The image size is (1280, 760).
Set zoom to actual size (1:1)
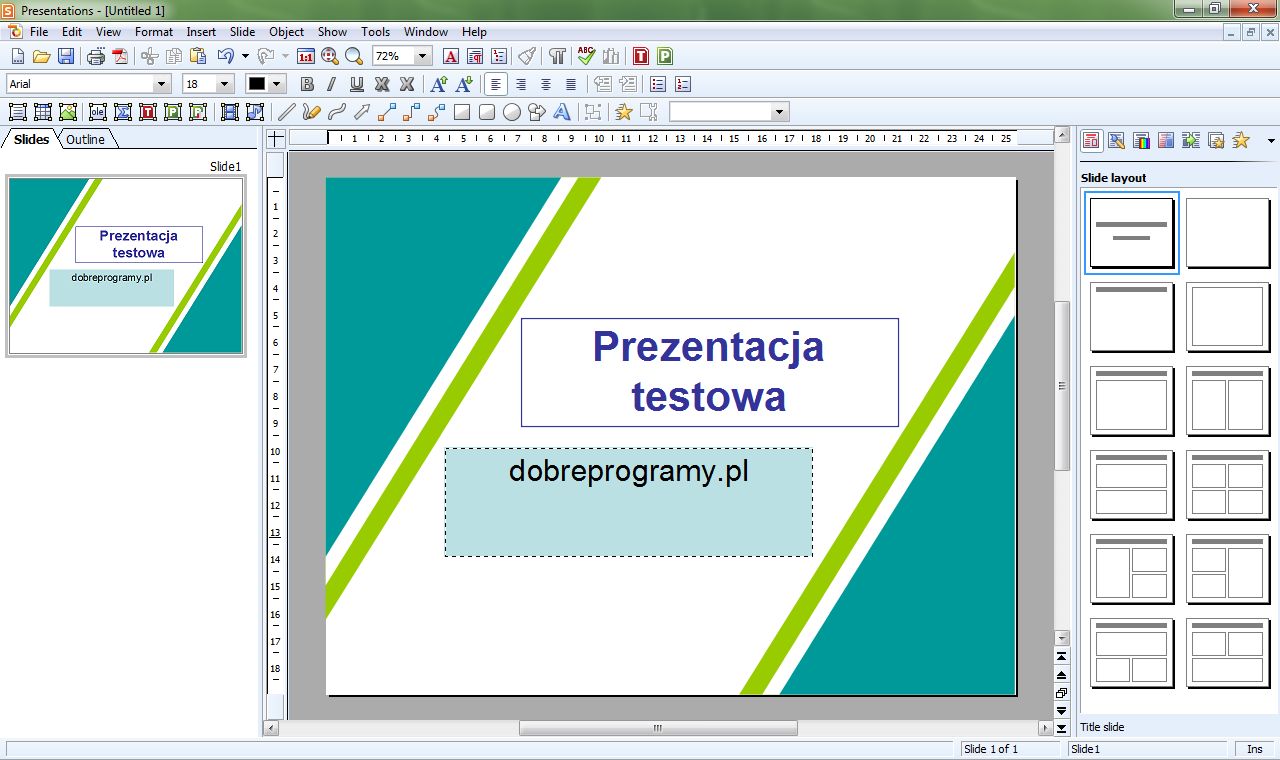click(305, 56)
